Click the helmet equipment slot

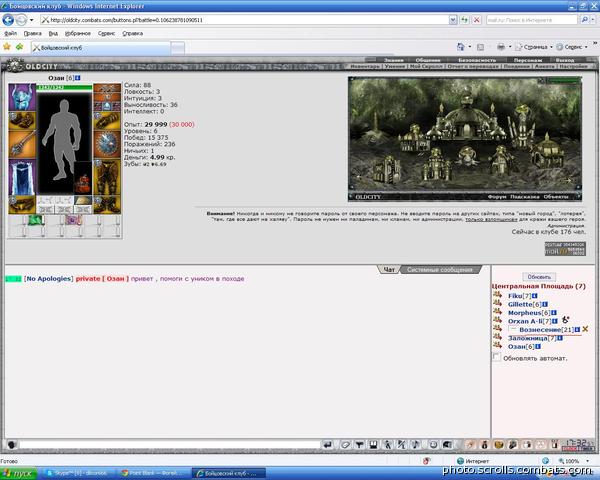coord(22,97)
